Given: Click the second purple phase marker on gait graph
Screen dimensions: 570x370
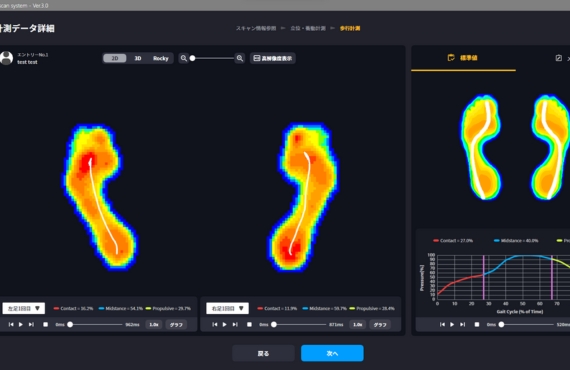Looking at the screenshot, I should pyautogui.click(x=552, y=277).
